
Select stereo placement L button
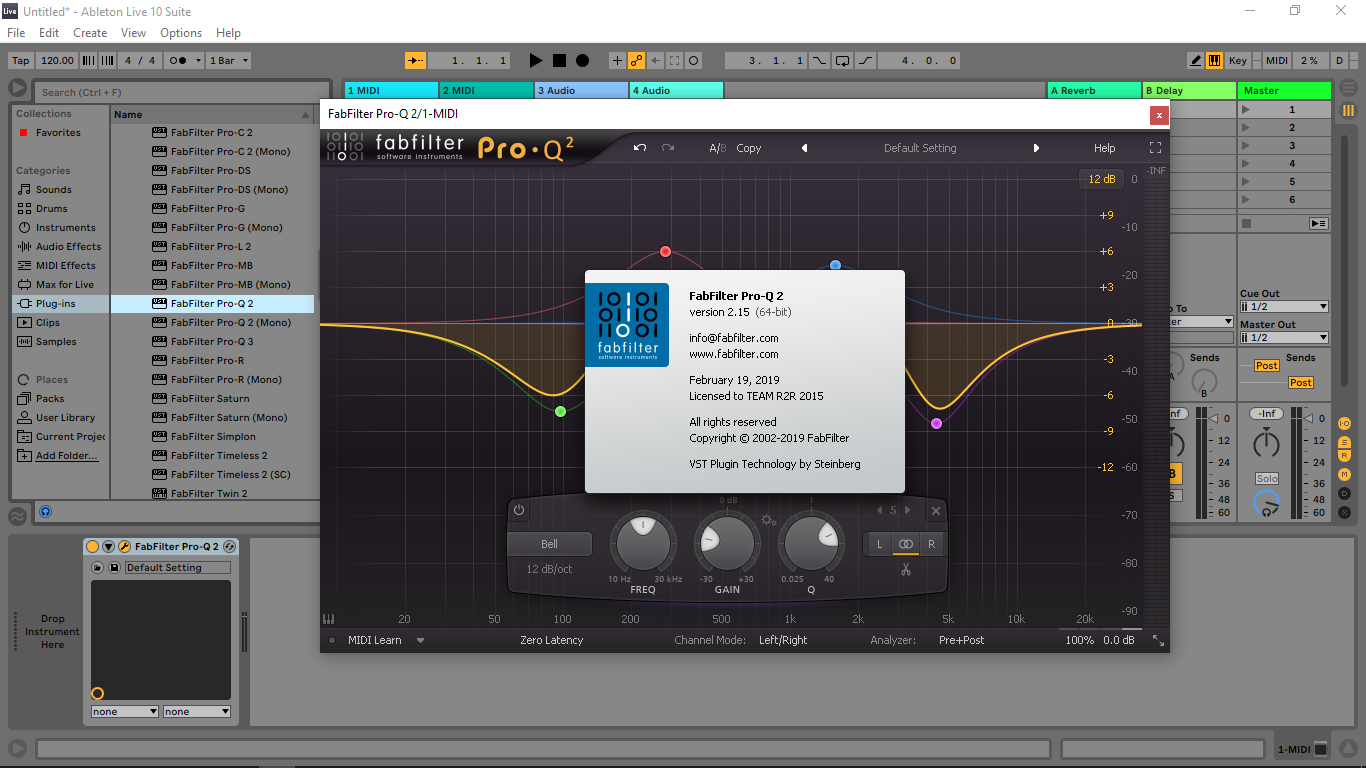tap(880, 544)
